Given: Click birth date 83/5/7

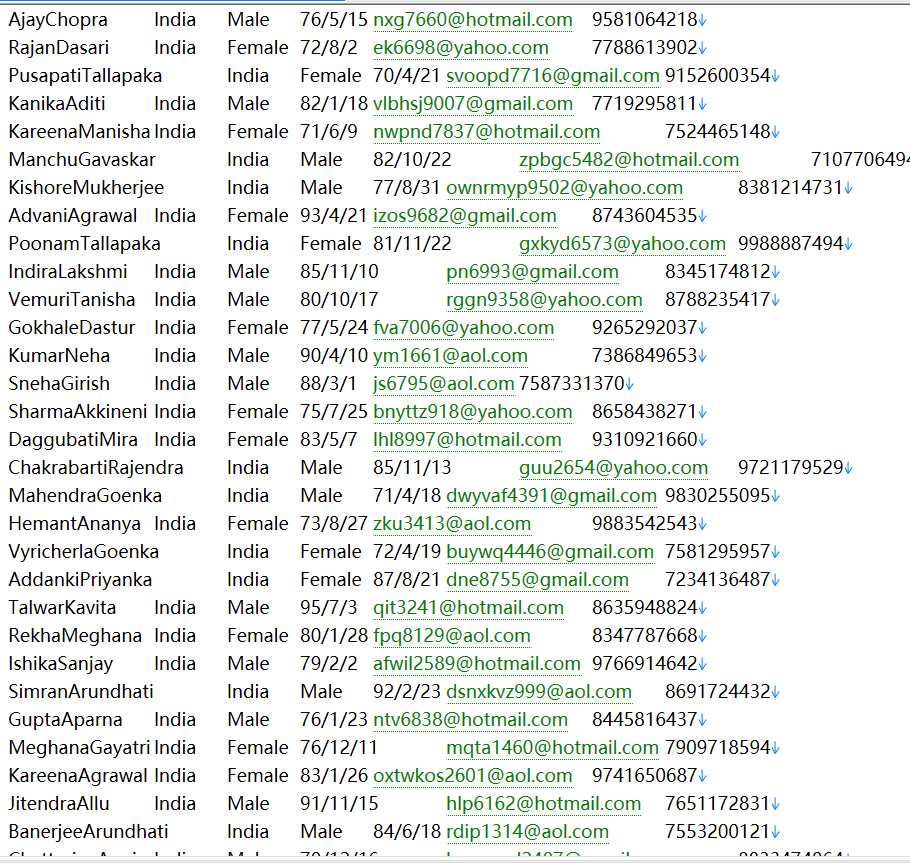Looking at the screenshot, I should point(328,439).
